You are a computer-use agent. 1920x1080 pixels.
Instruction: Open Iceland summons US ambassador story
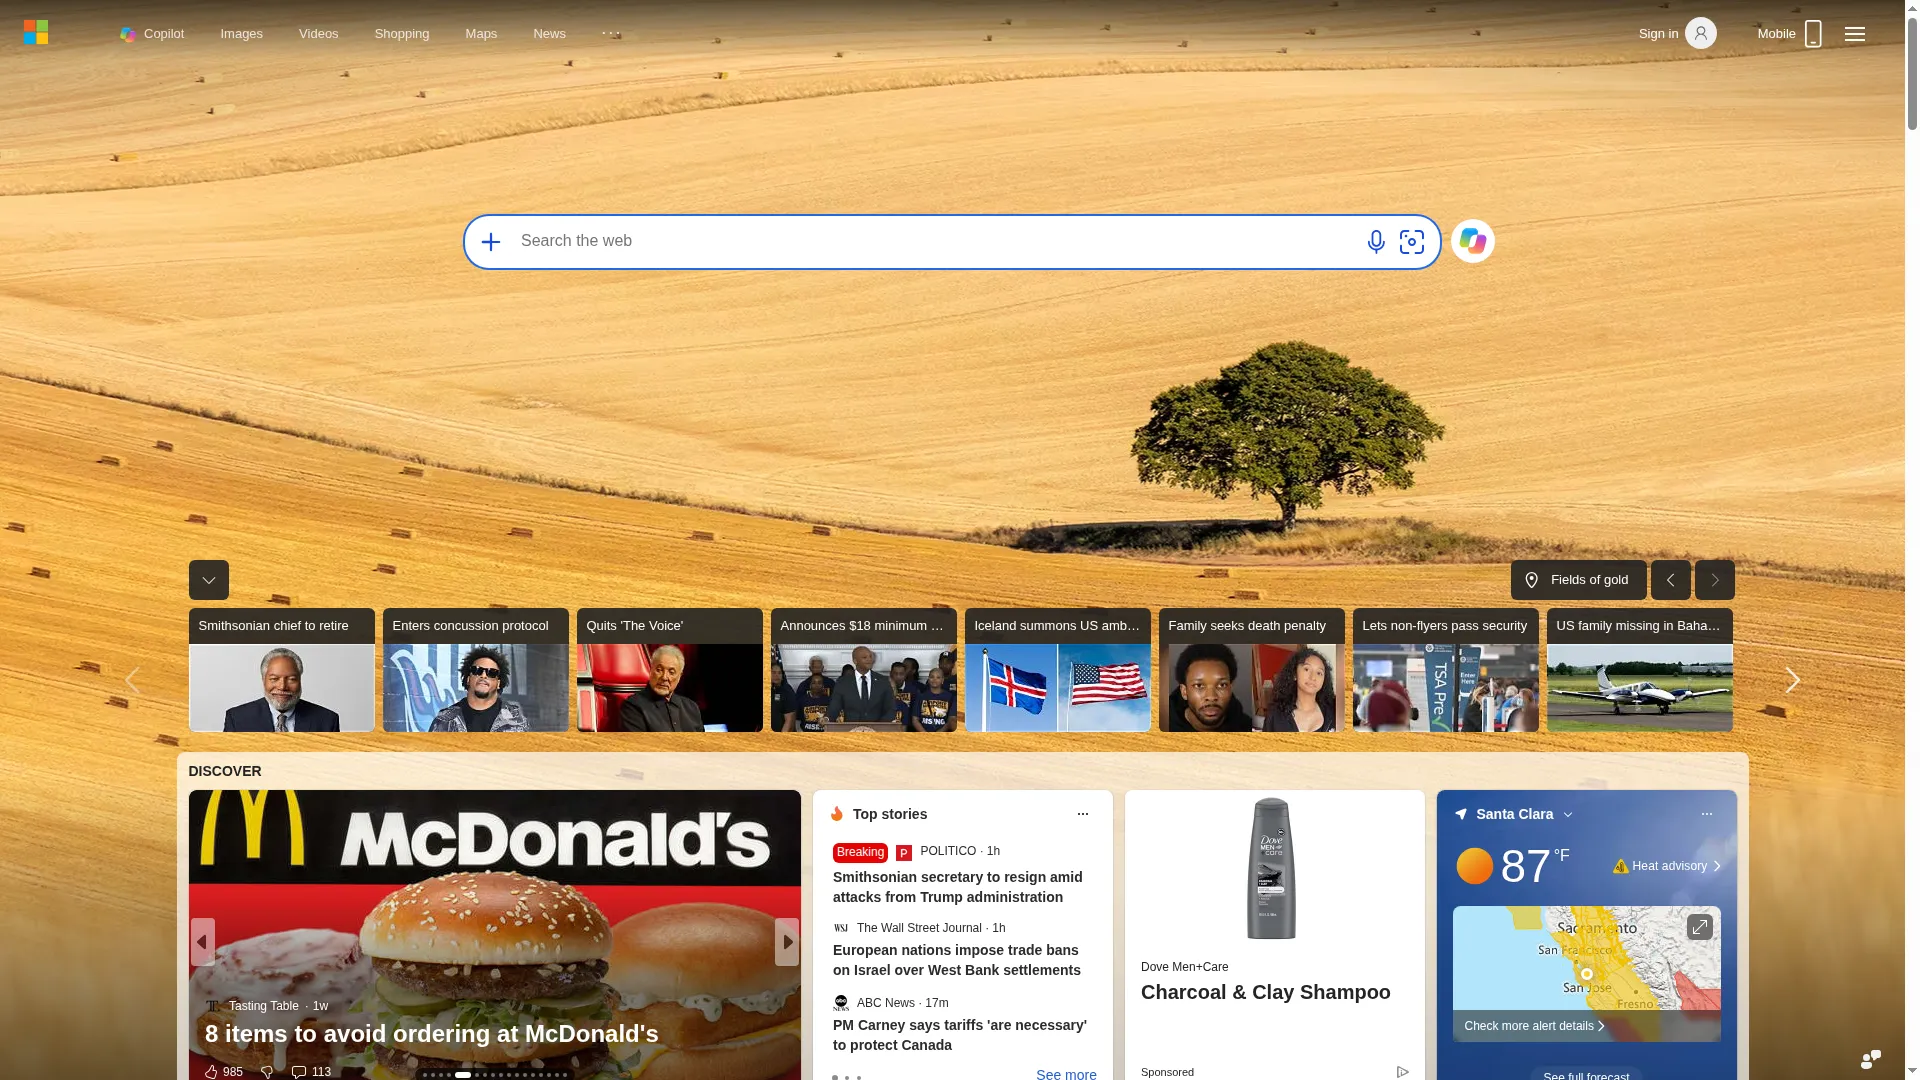(1057, 670)
